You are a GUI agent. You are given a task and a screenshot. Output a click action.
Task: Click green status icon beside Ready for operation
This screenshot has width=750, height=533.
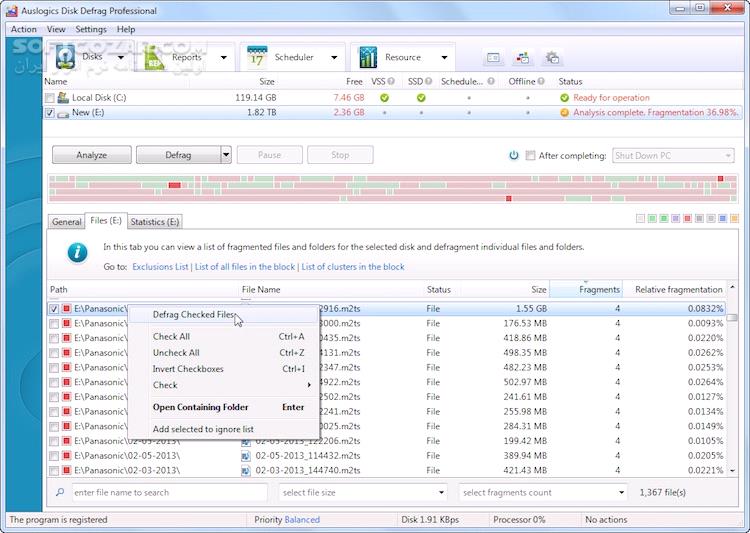564,98
